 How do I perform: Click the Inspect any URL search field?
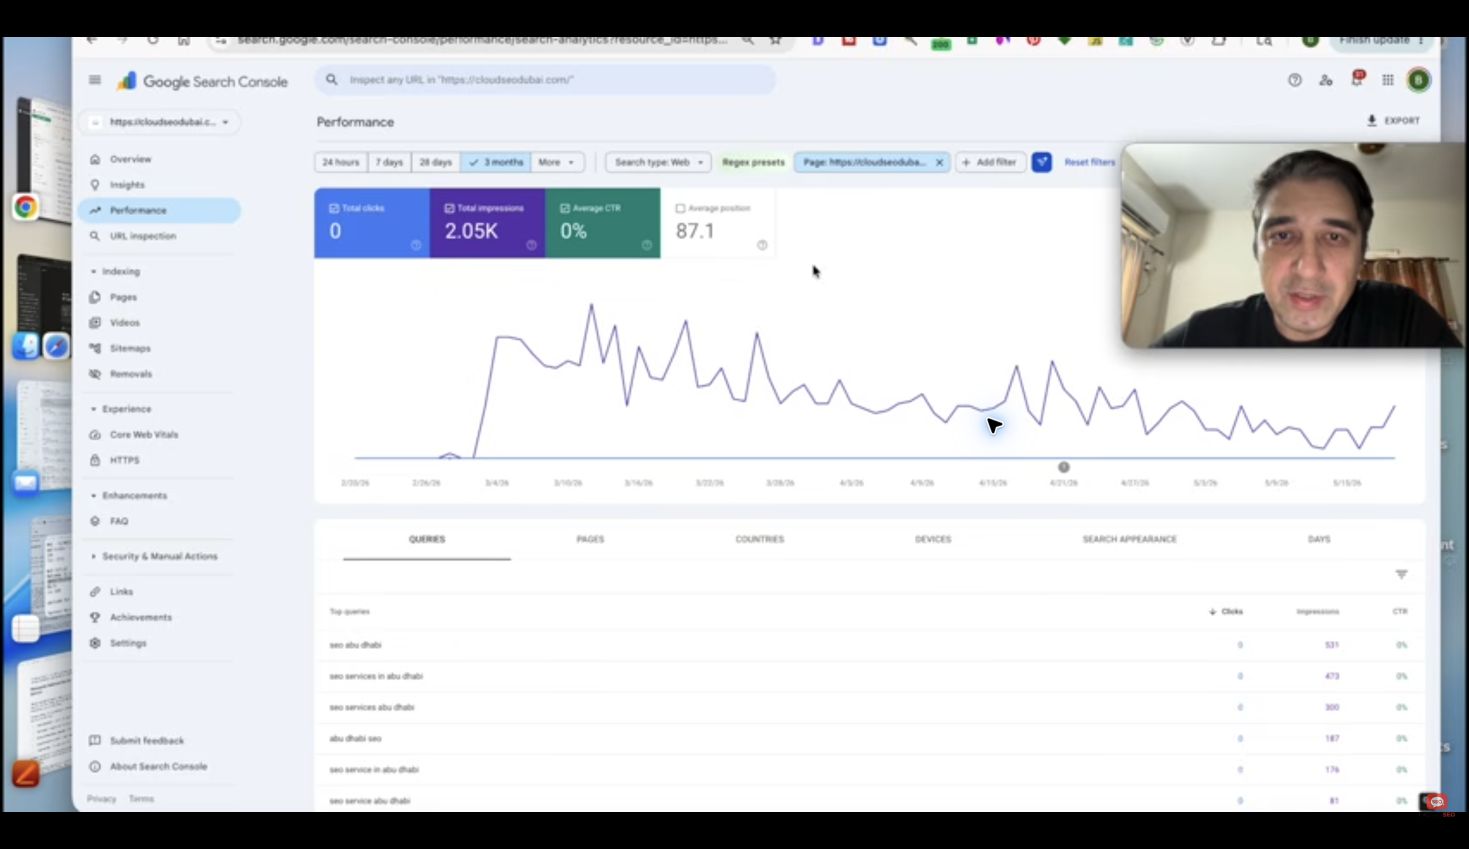click(546, 80)
